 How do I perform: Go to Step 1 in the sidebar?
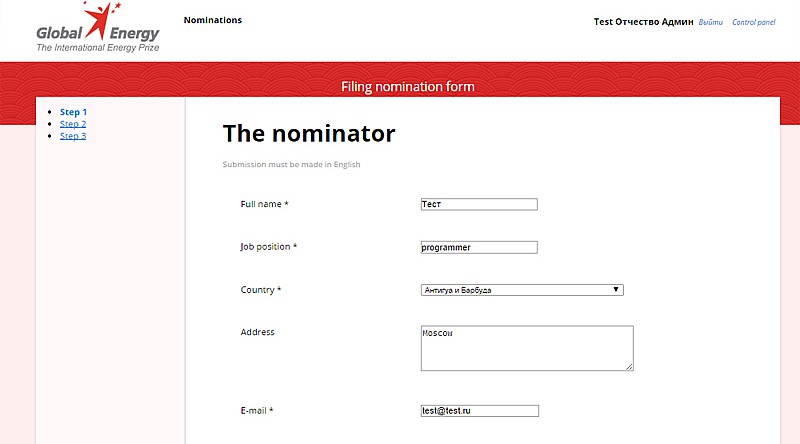[73, 112]
